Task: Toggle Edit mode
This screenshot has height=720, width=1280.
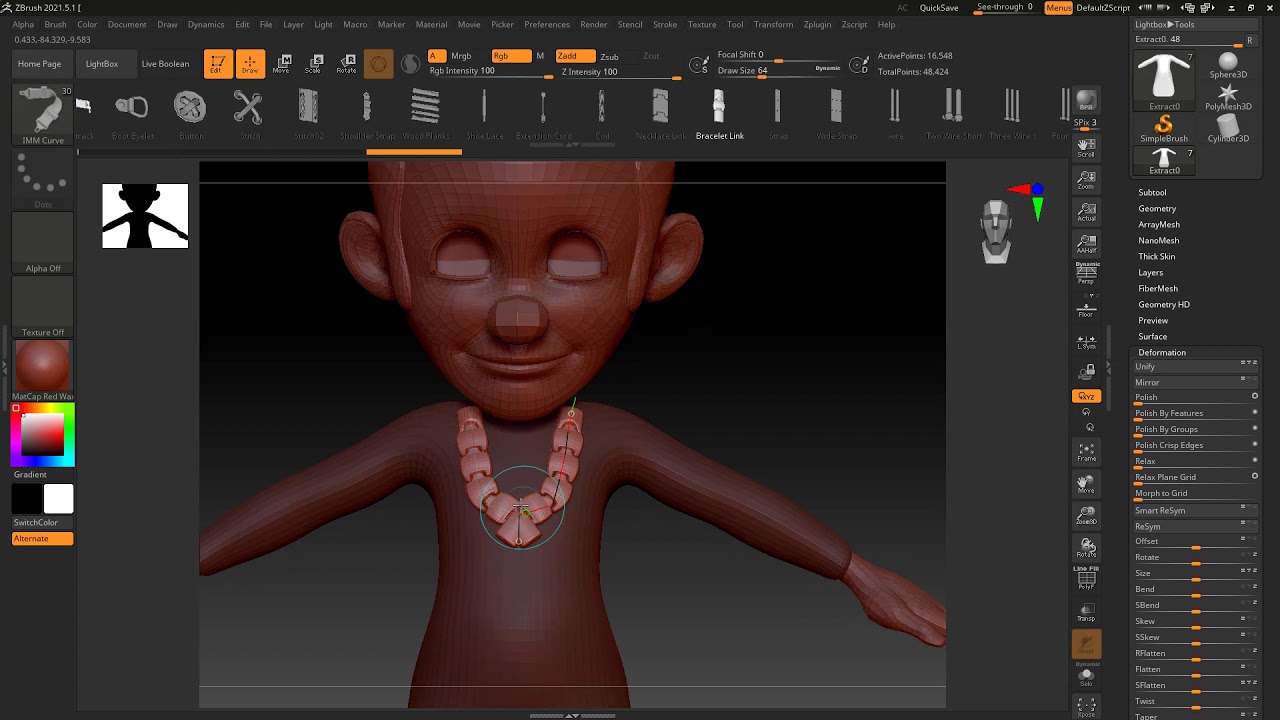Action: pos(216,64)
